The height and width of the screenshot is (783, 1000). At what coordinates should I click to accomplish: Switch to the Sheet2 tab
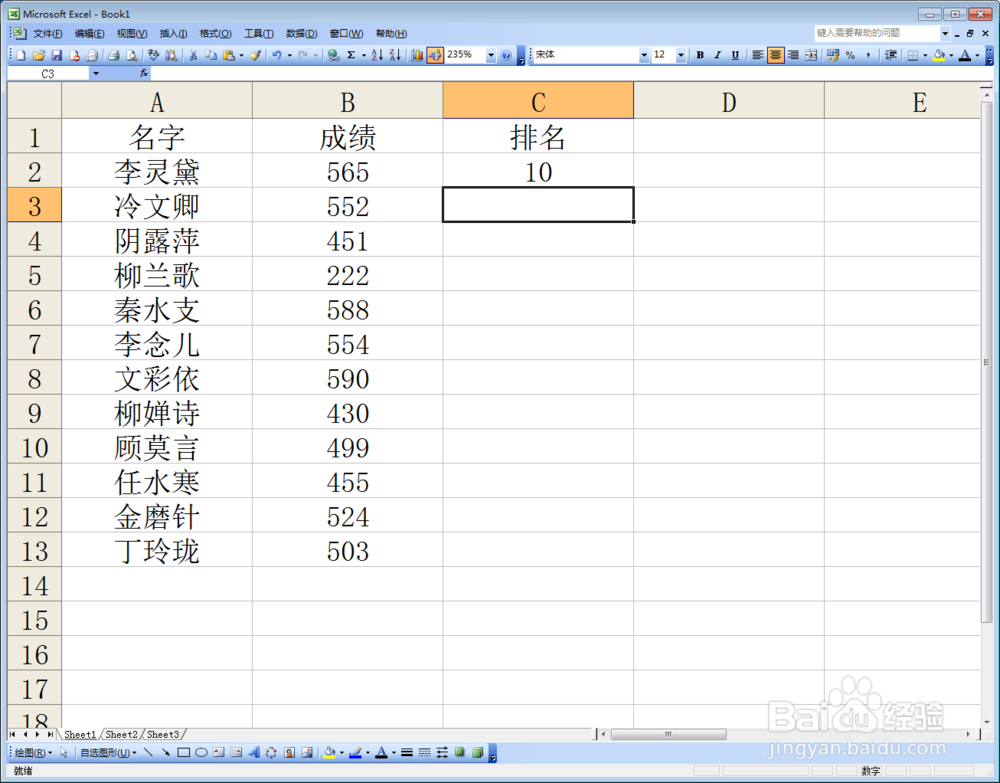121,735
